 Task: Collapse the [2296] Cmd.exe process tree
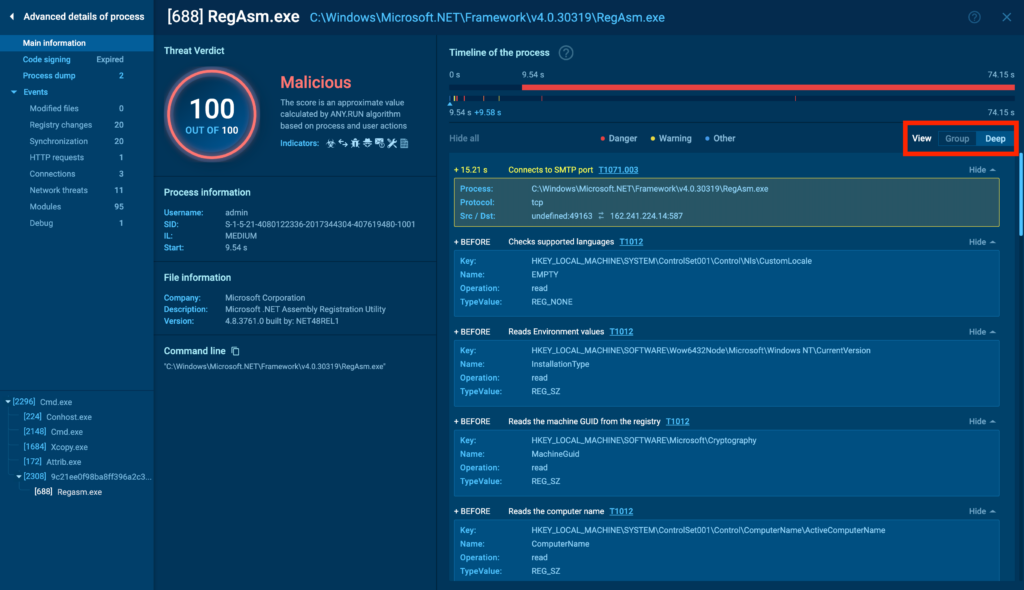[x=8, y=402]
